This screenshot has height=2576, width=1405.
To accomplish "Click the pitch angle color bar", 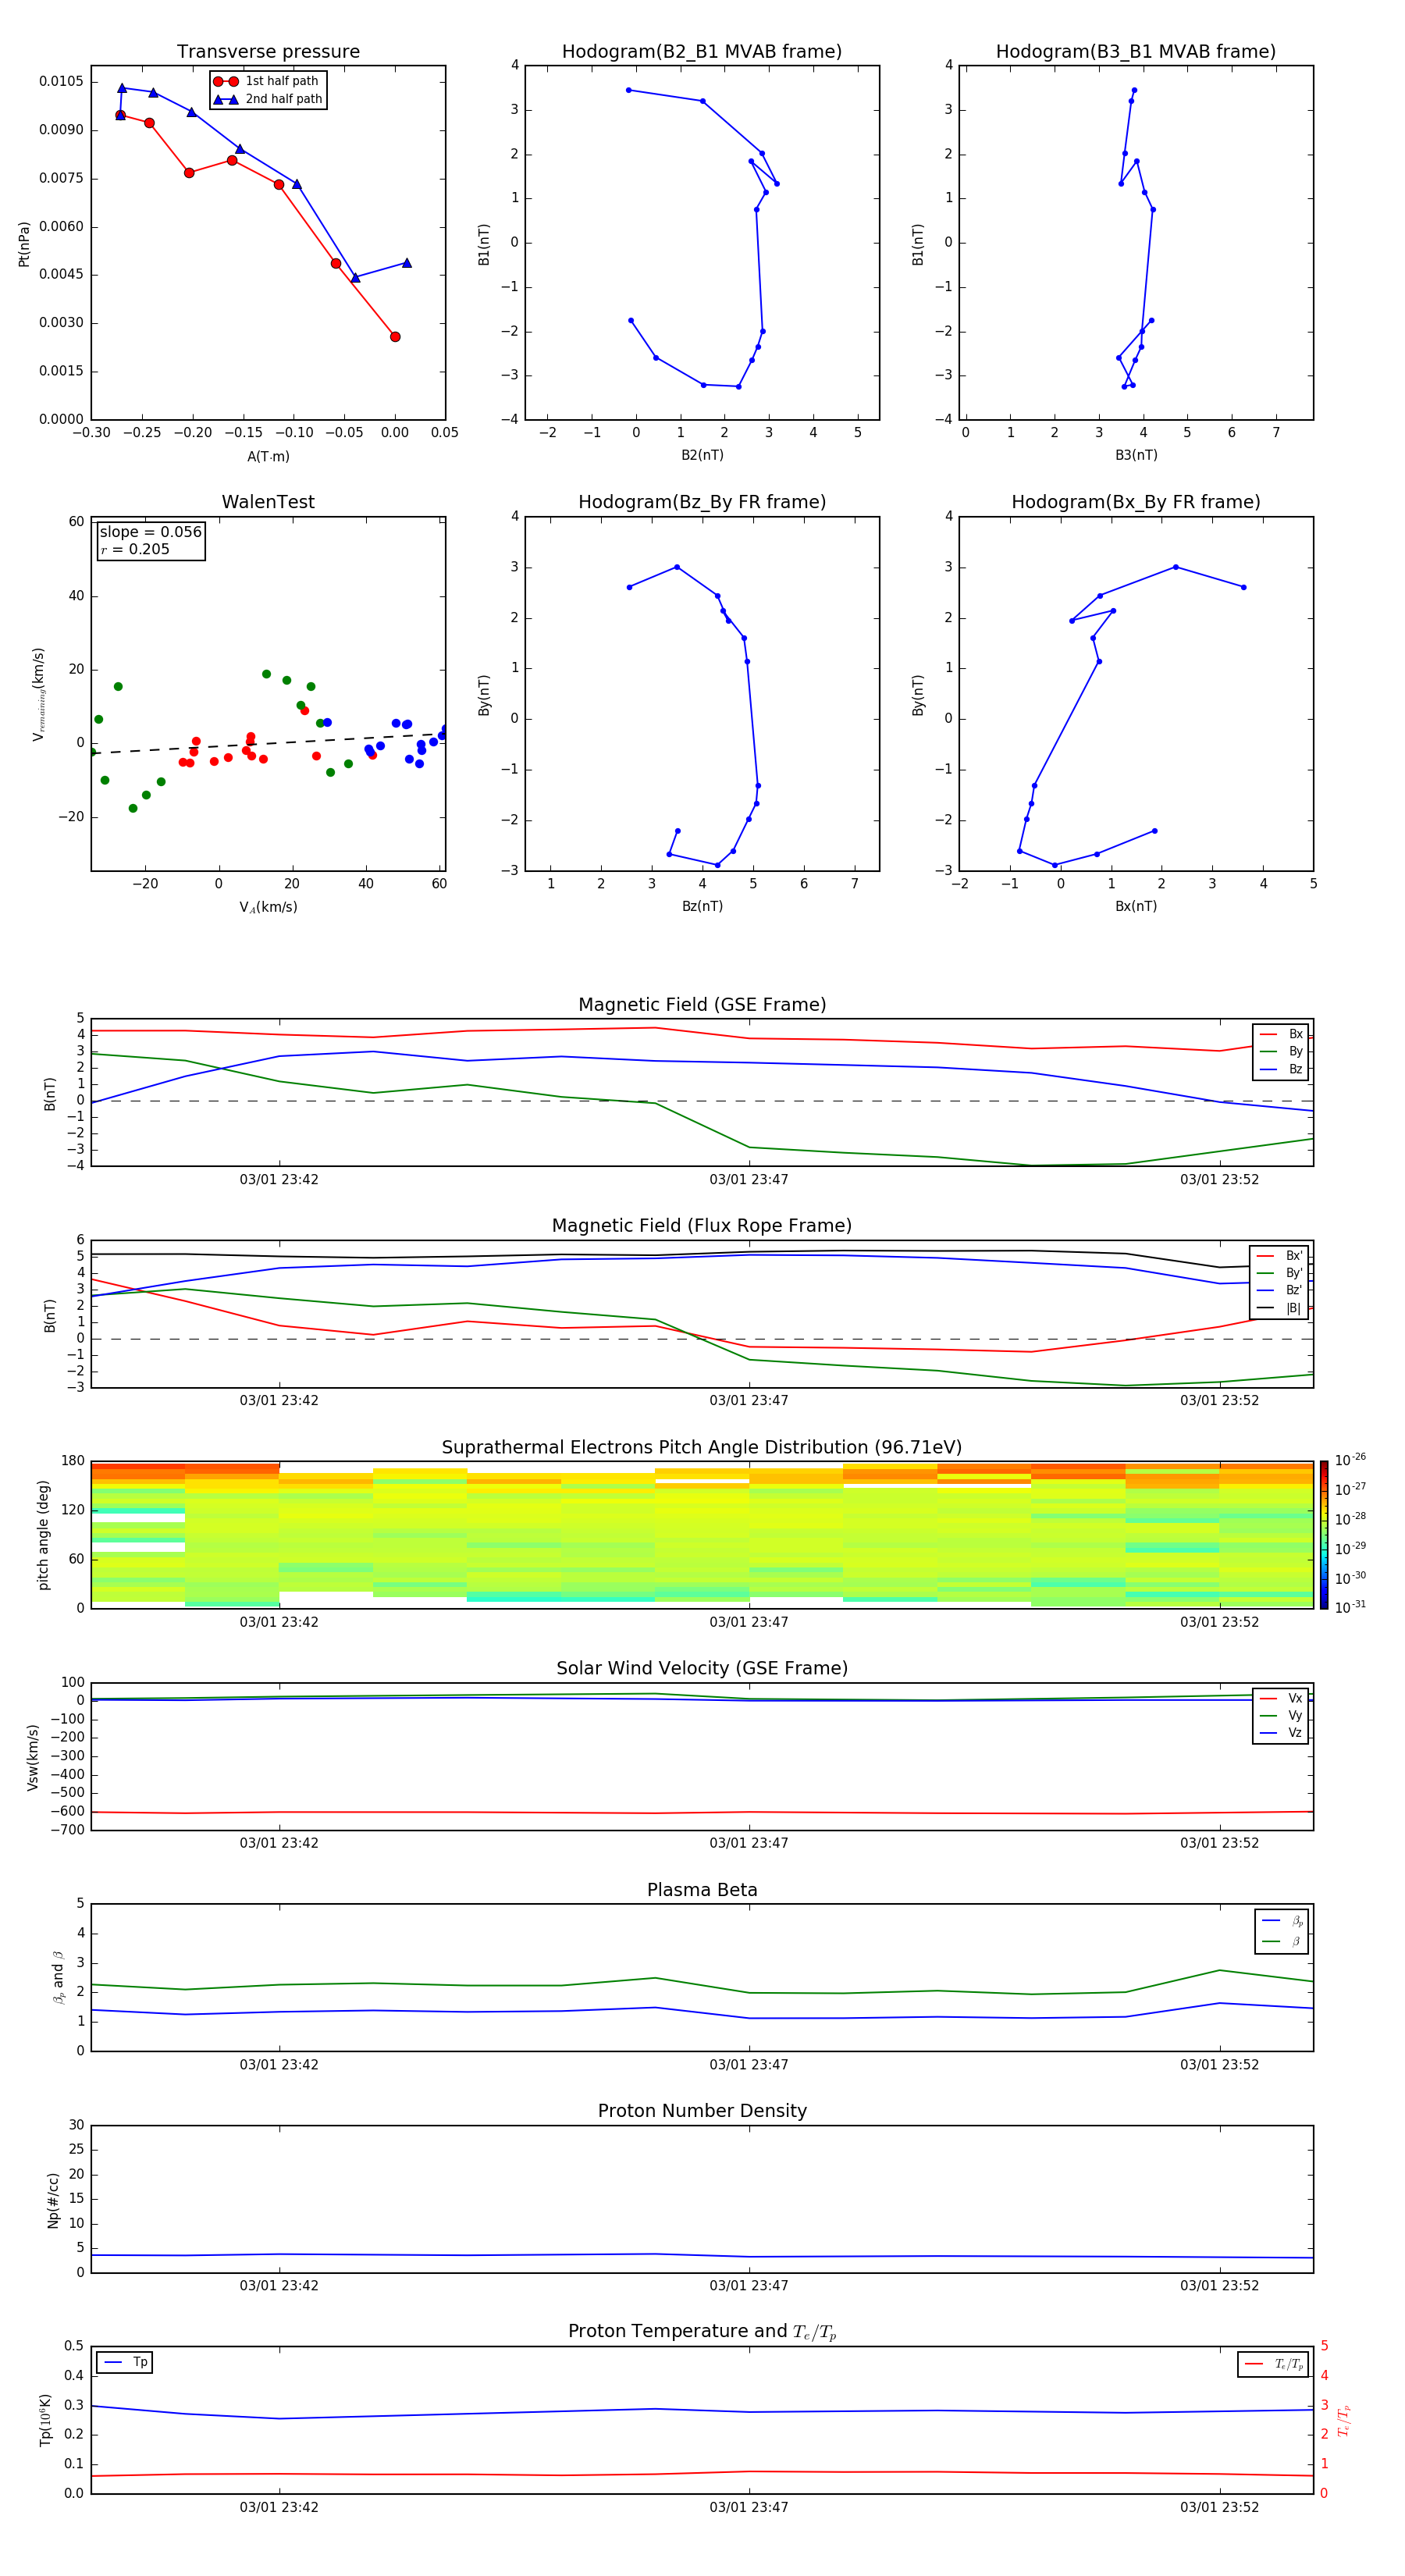I will (1324, 1535).
